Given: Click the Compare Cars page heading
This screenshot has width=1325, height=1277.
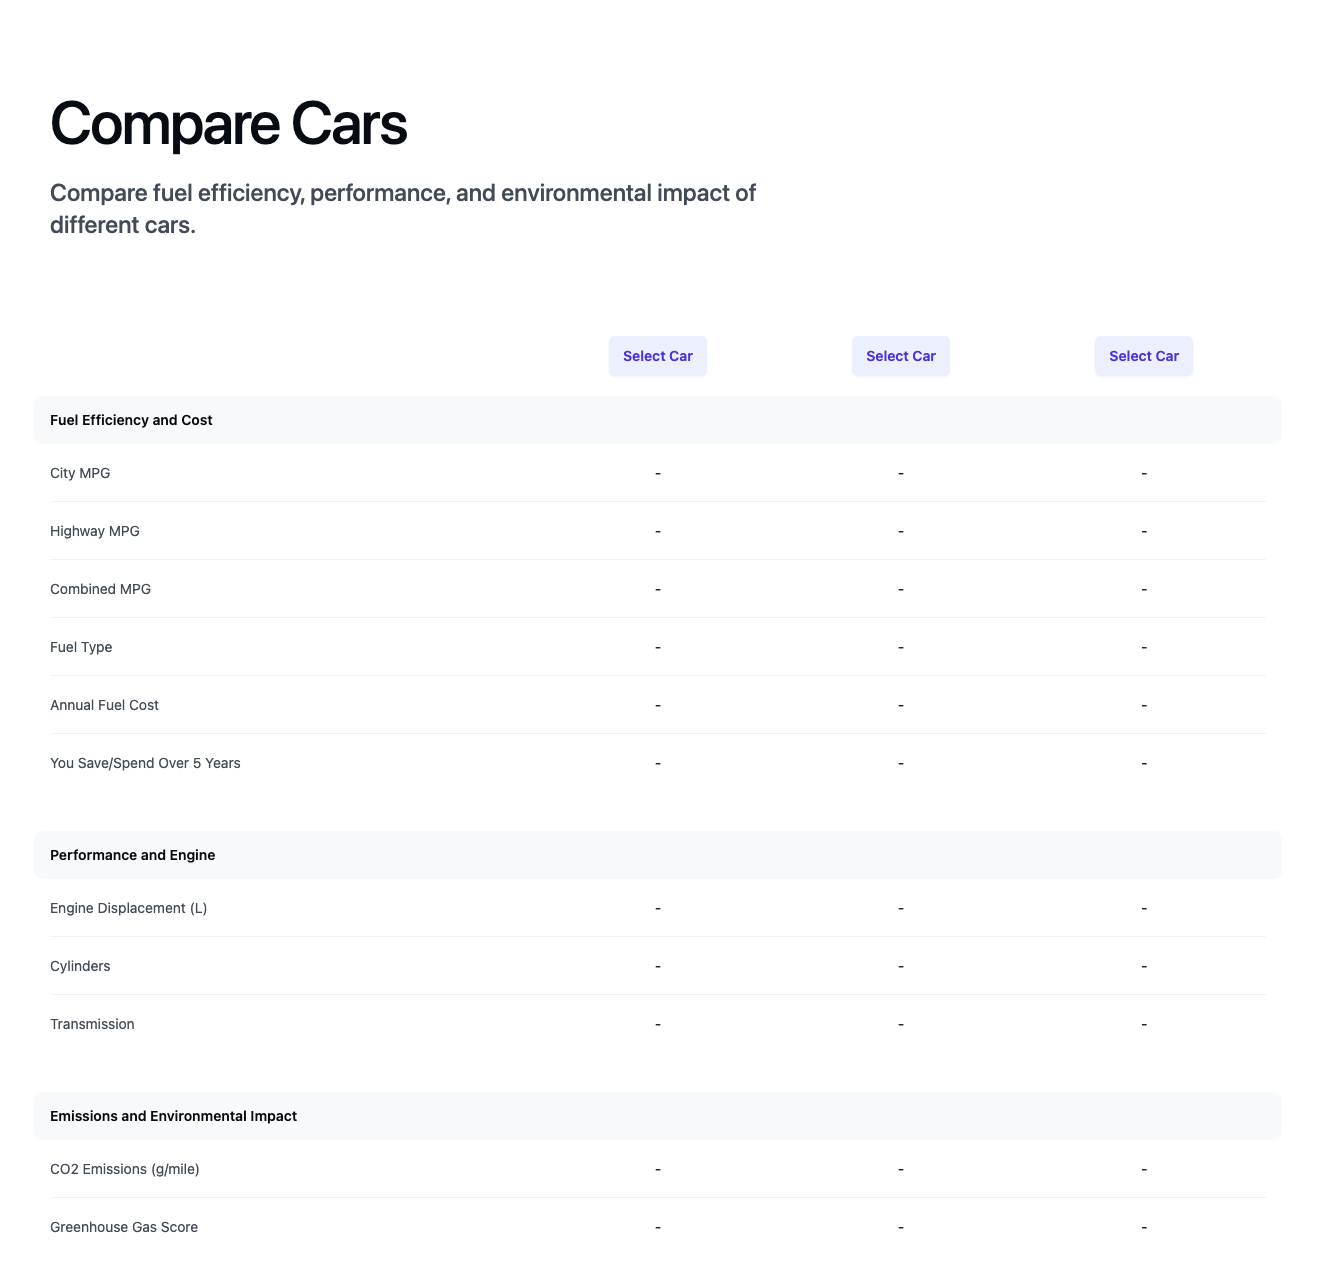Looking at the screenshot, I should coord(229,125).
